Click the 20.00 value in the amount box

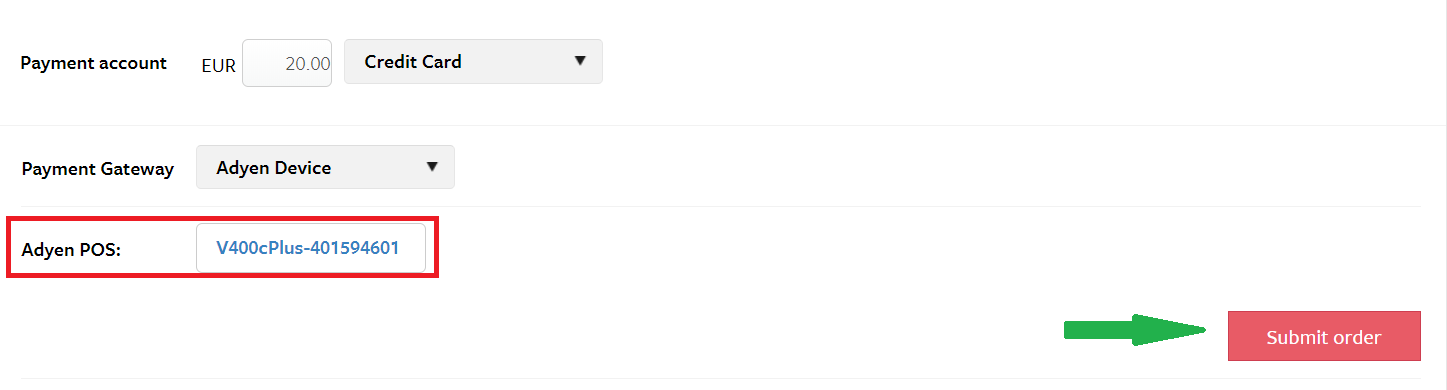(307, 63)
